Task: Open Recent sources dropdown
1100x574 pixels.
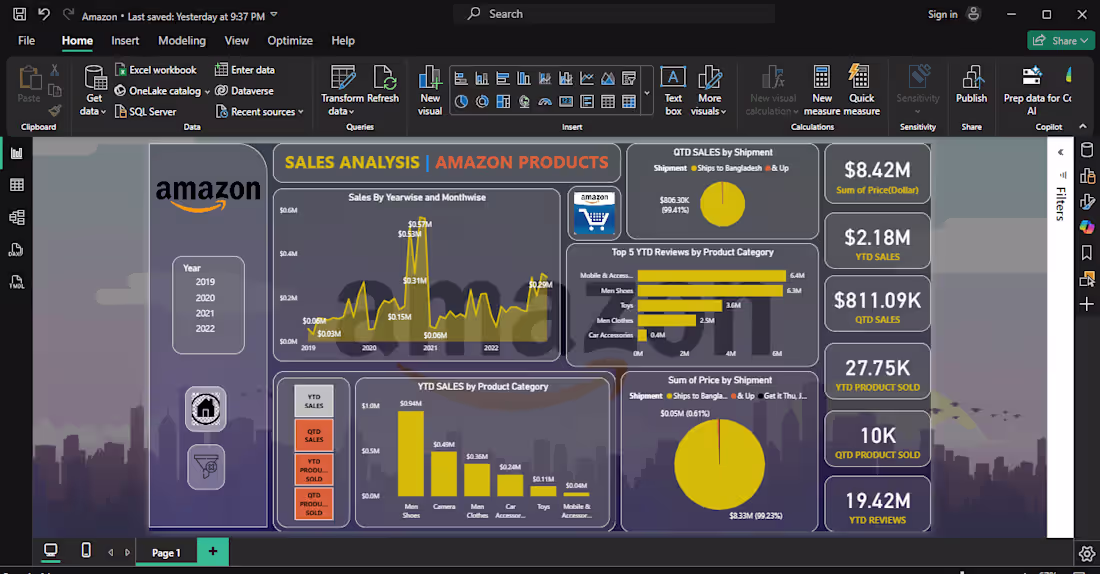Action: point(260,112)
